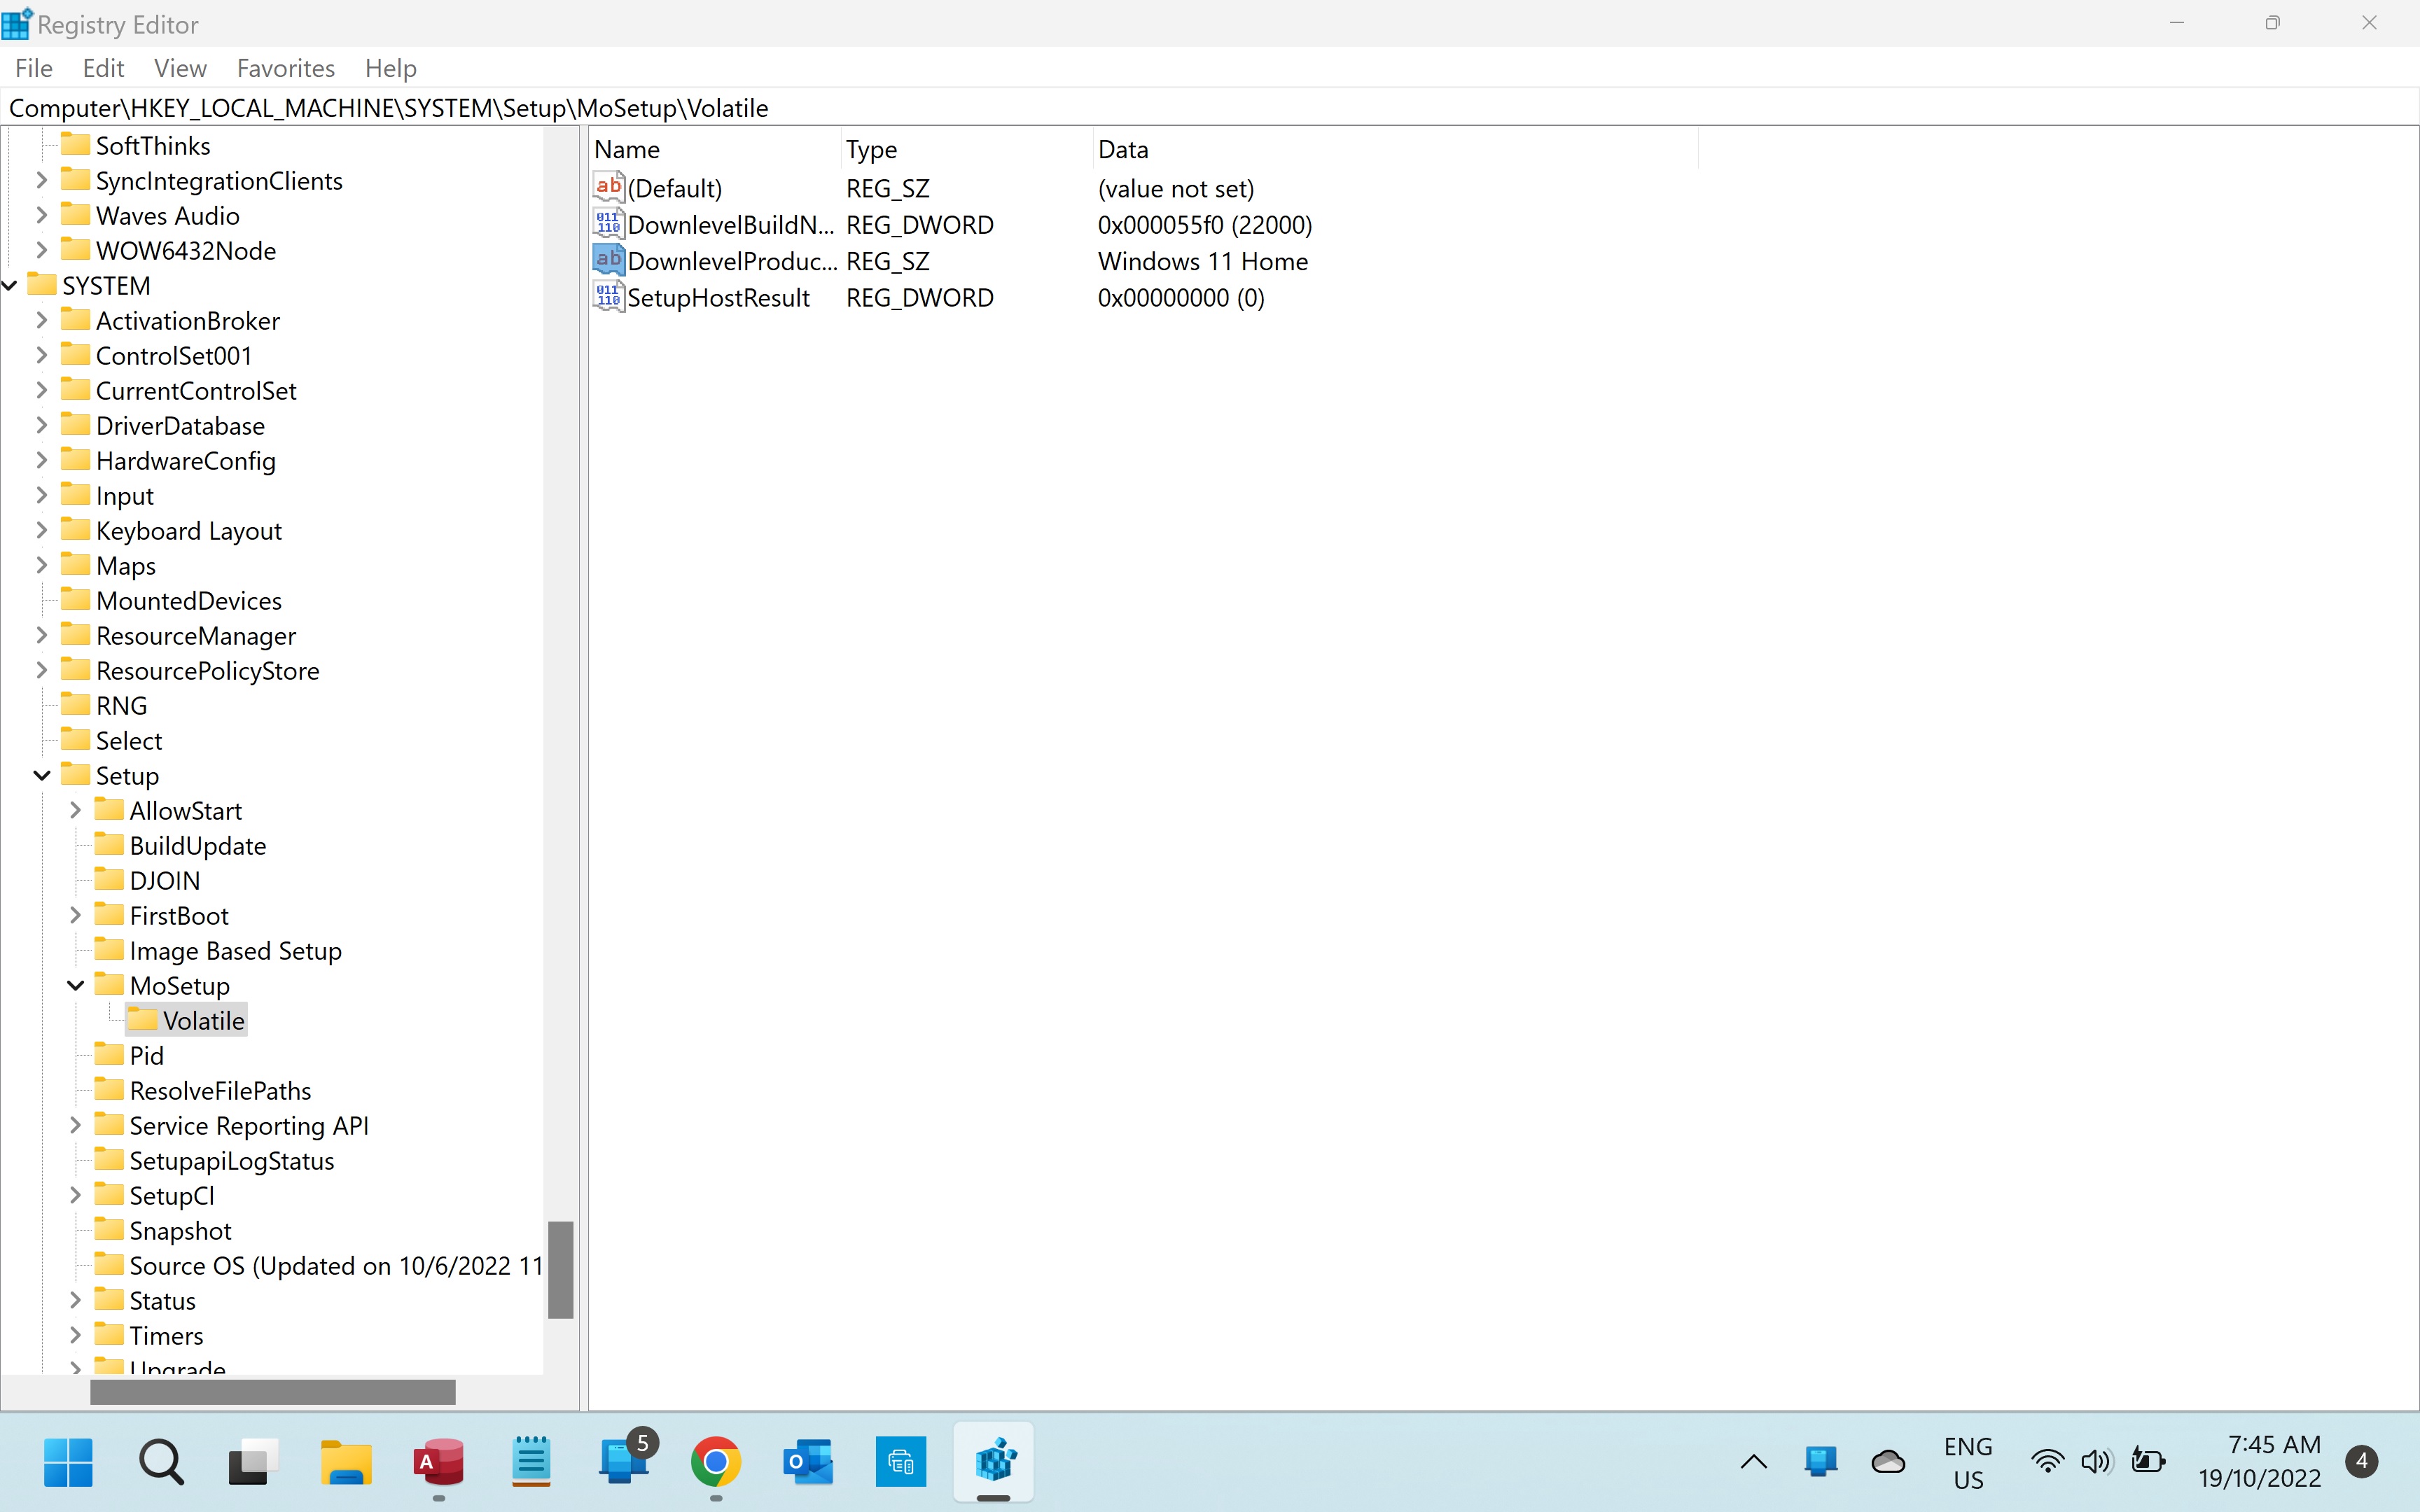The height and width of the screenshot is (1512, 2420).
Task: Expand the Timers key
Action: pos(75,1335)
